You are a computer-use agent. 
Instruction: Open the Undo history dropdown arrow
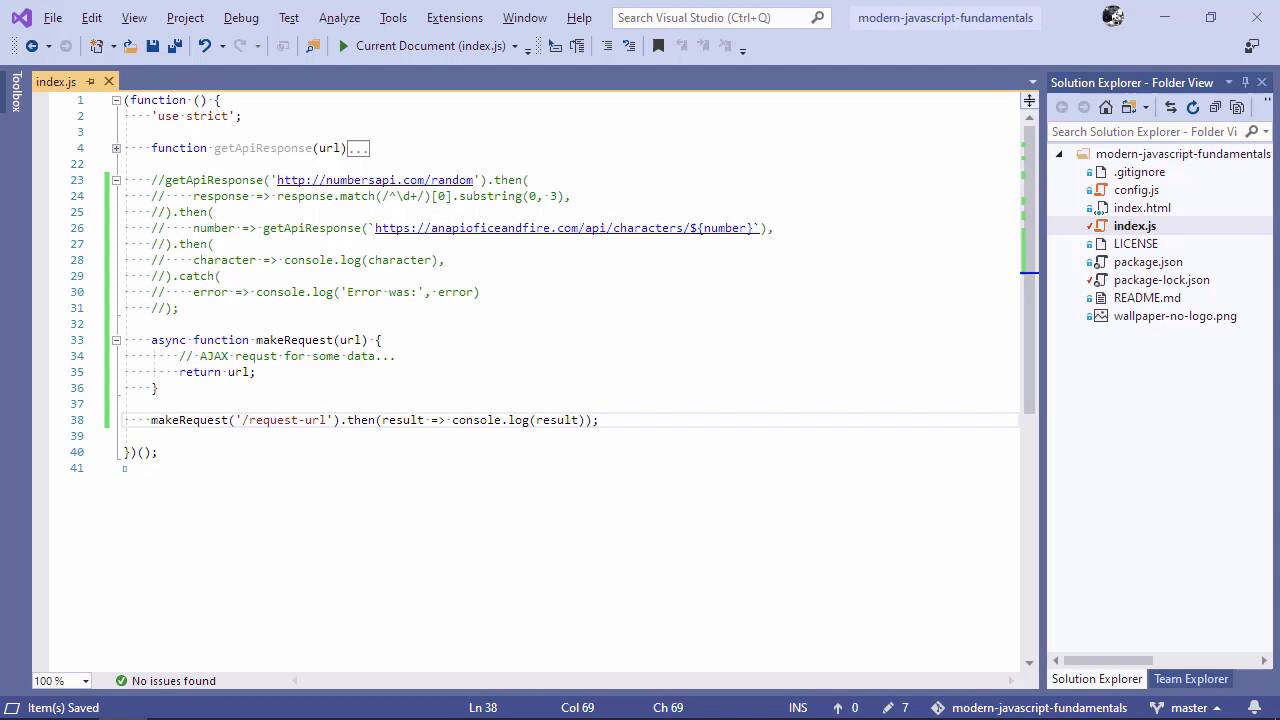tap(222, 46)
